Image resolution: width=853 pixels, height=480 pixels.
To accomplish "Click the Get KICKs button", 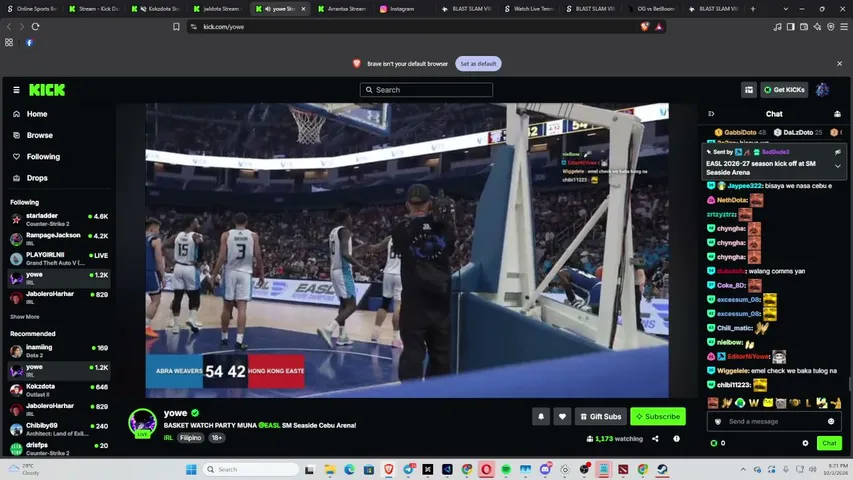I will [x=784, y=90].
